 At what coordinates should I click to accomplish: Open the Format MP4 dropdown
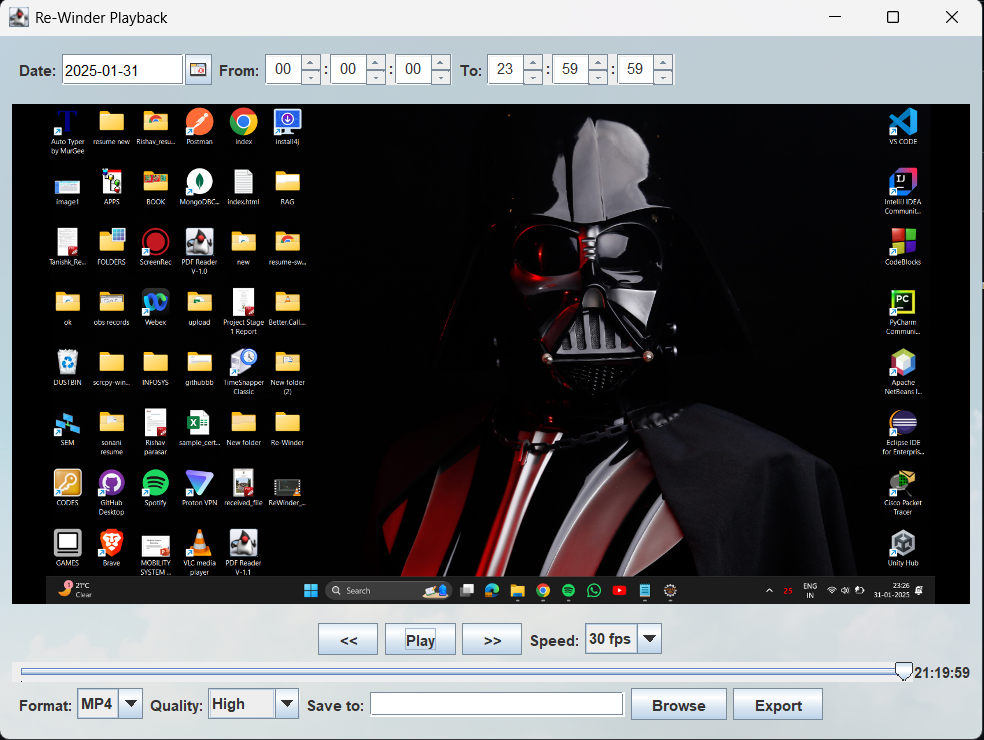click(130, 704)
